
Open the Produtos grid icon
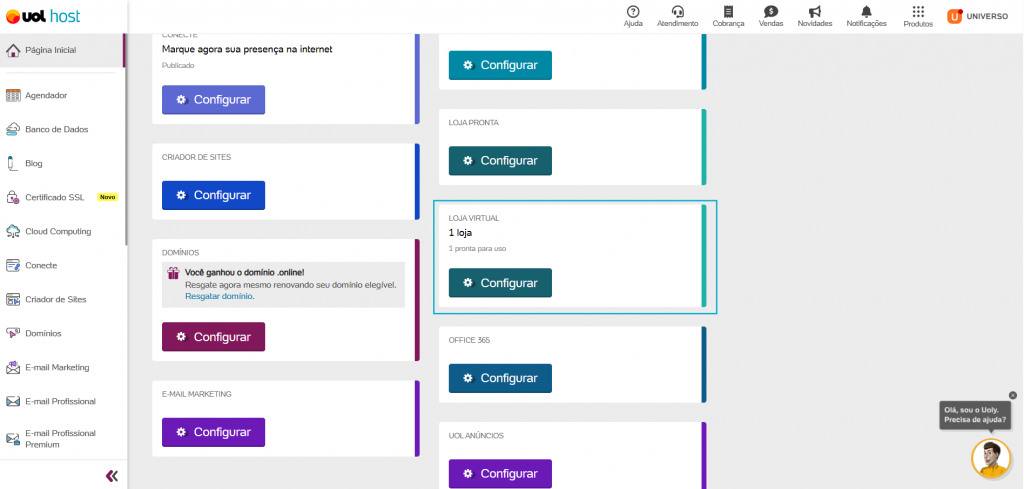tap(918, 12)
